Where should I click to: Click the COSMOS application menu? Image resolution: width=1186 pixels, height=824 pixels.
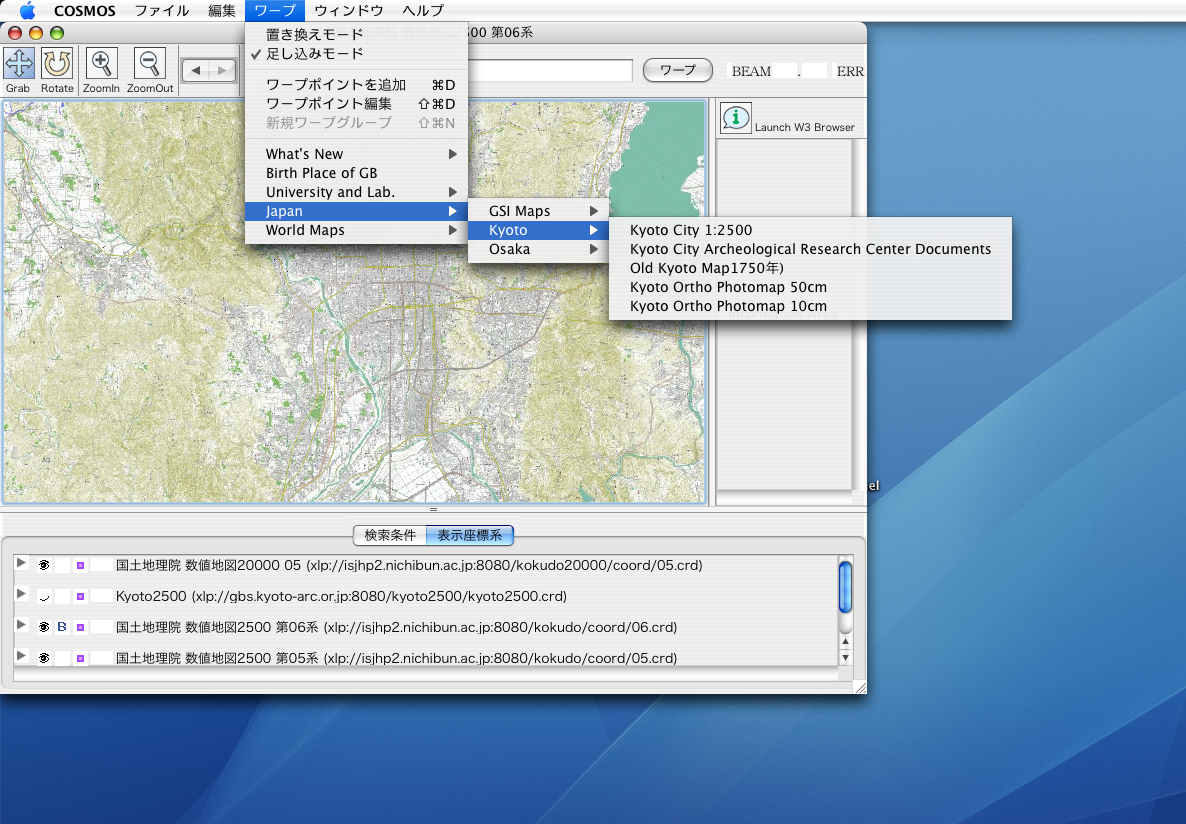[85, 11]
